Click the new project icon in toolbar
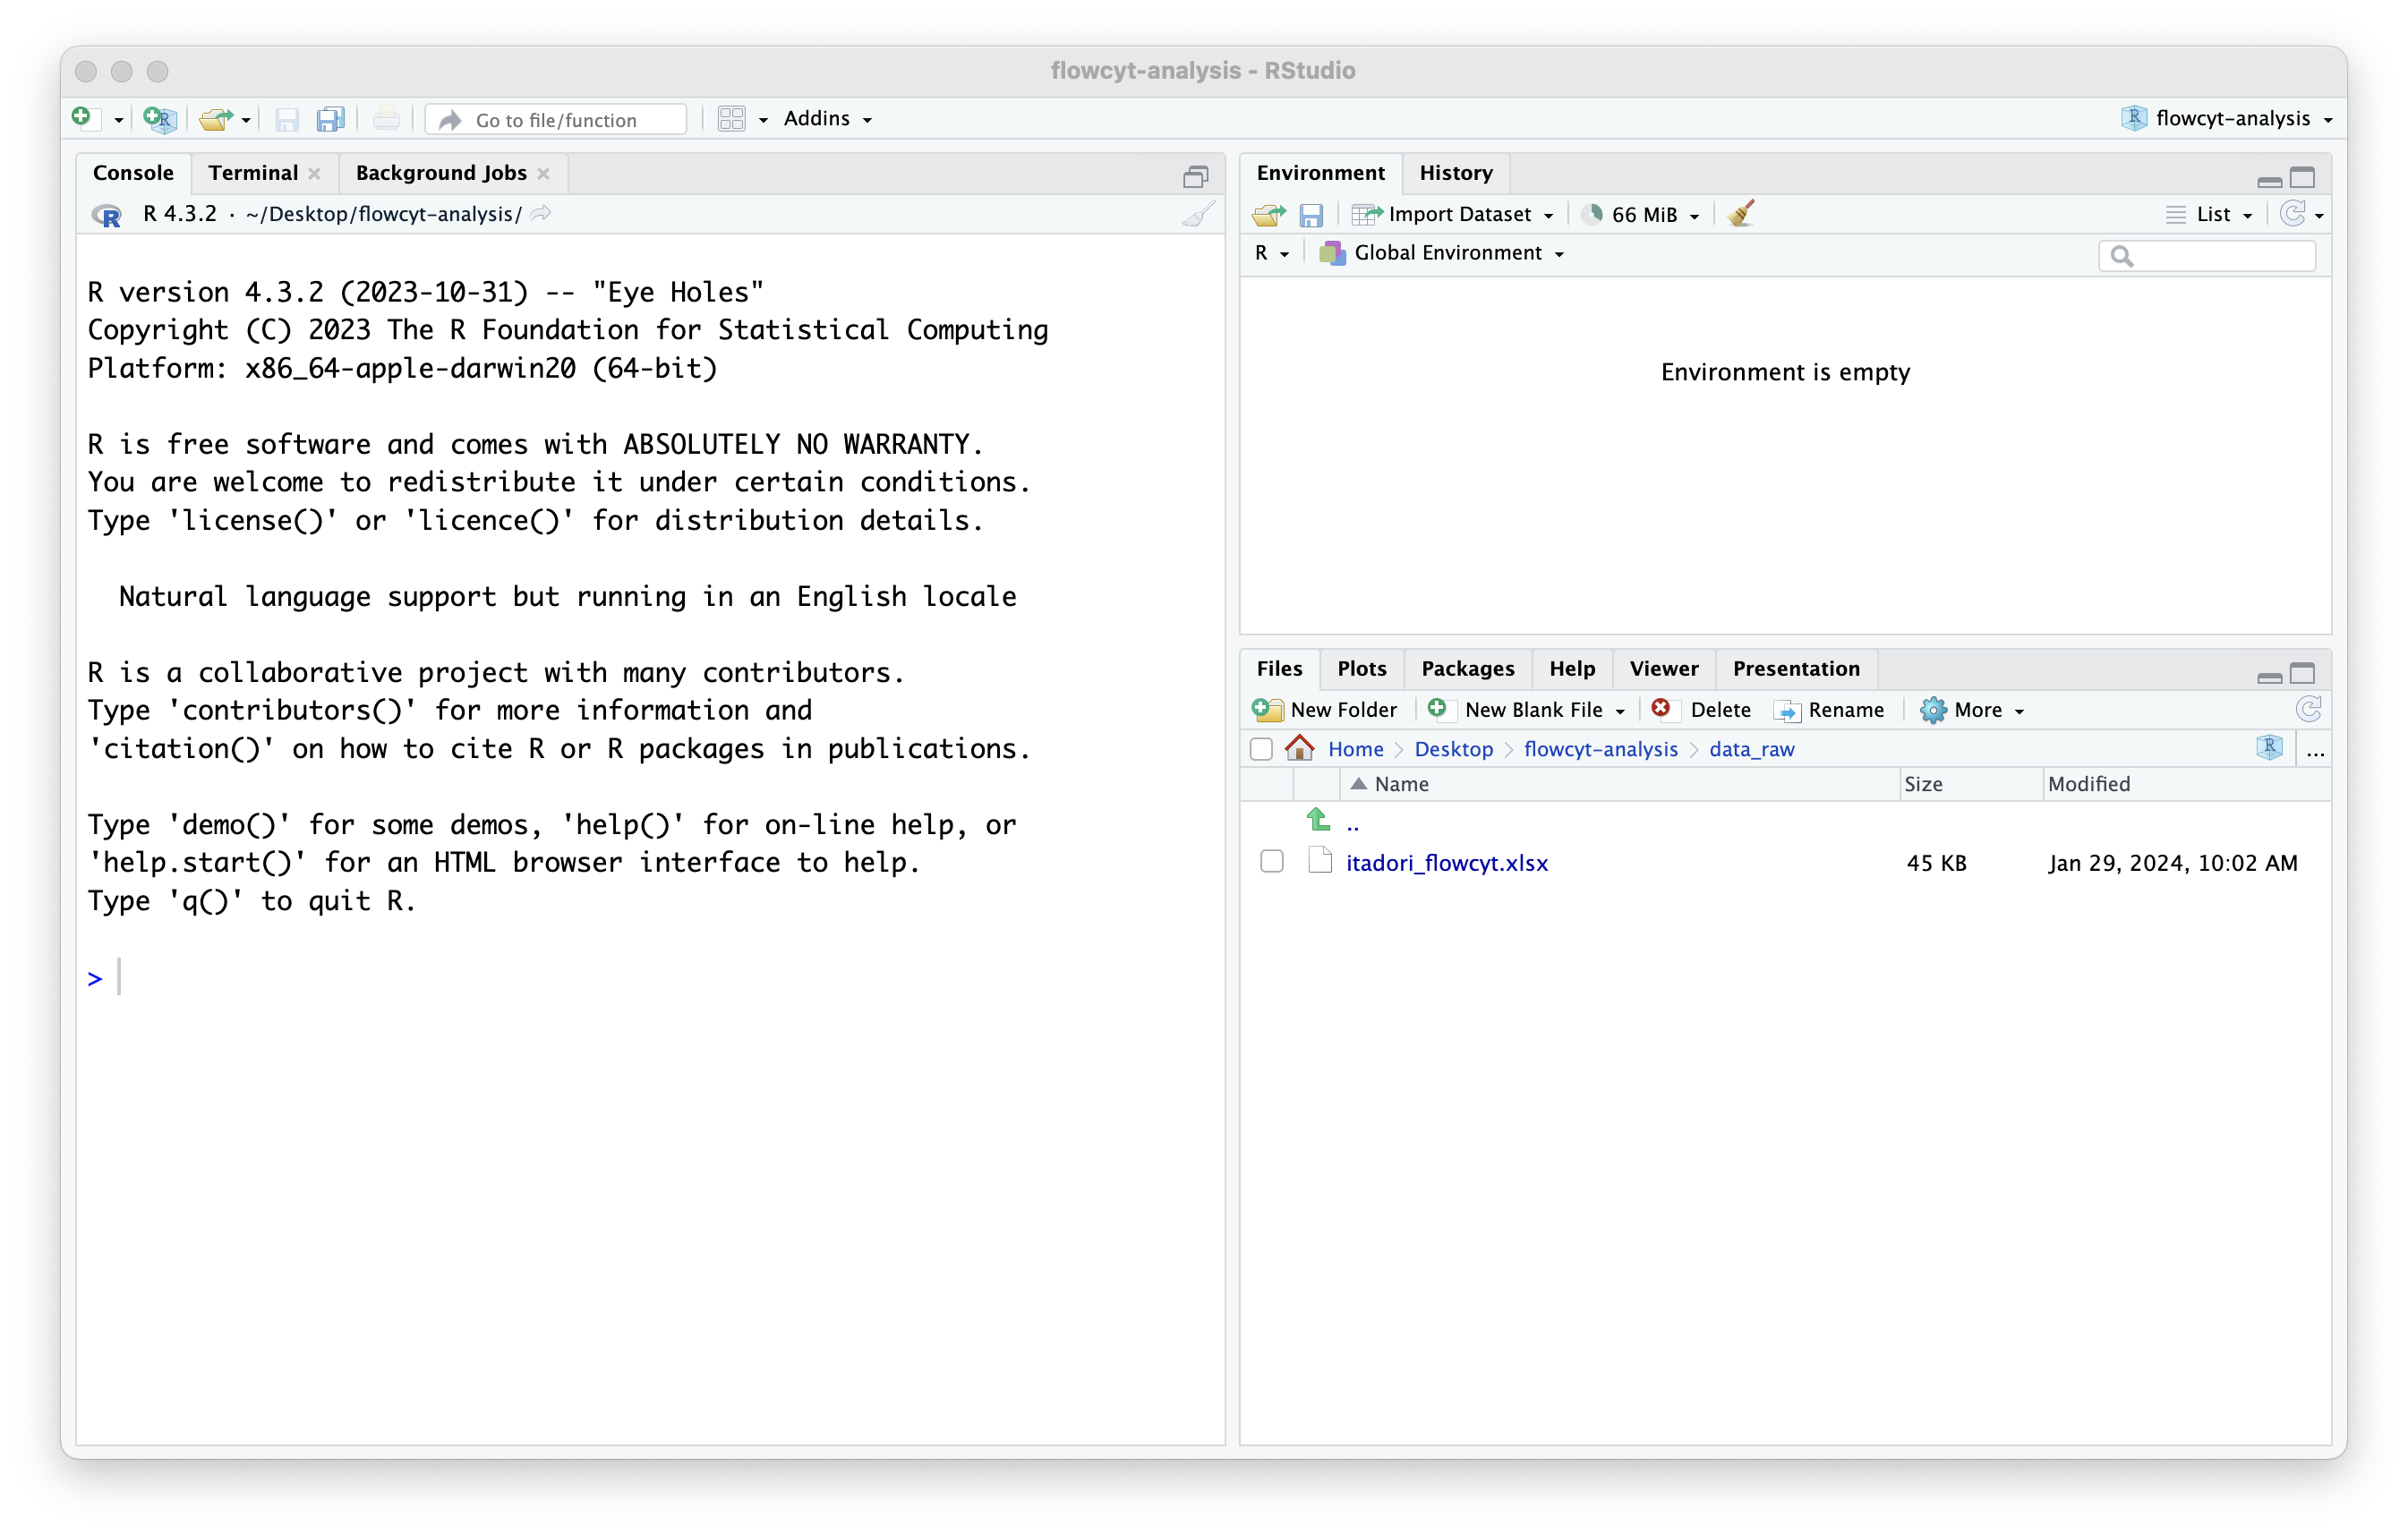Image resolution: width=2408 pixels, height=1534 pixels. tap(159, 119)
